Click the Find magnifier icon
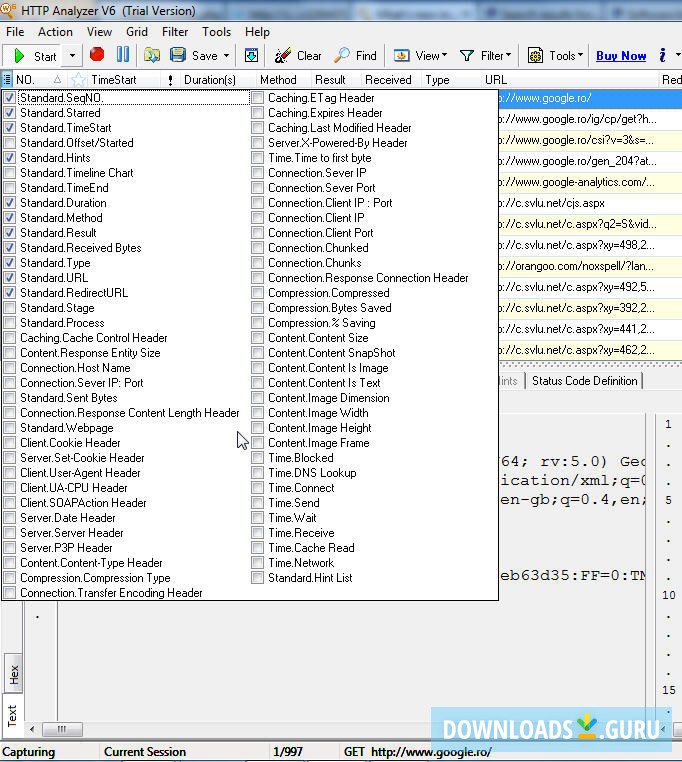 [x=342, y=55]
